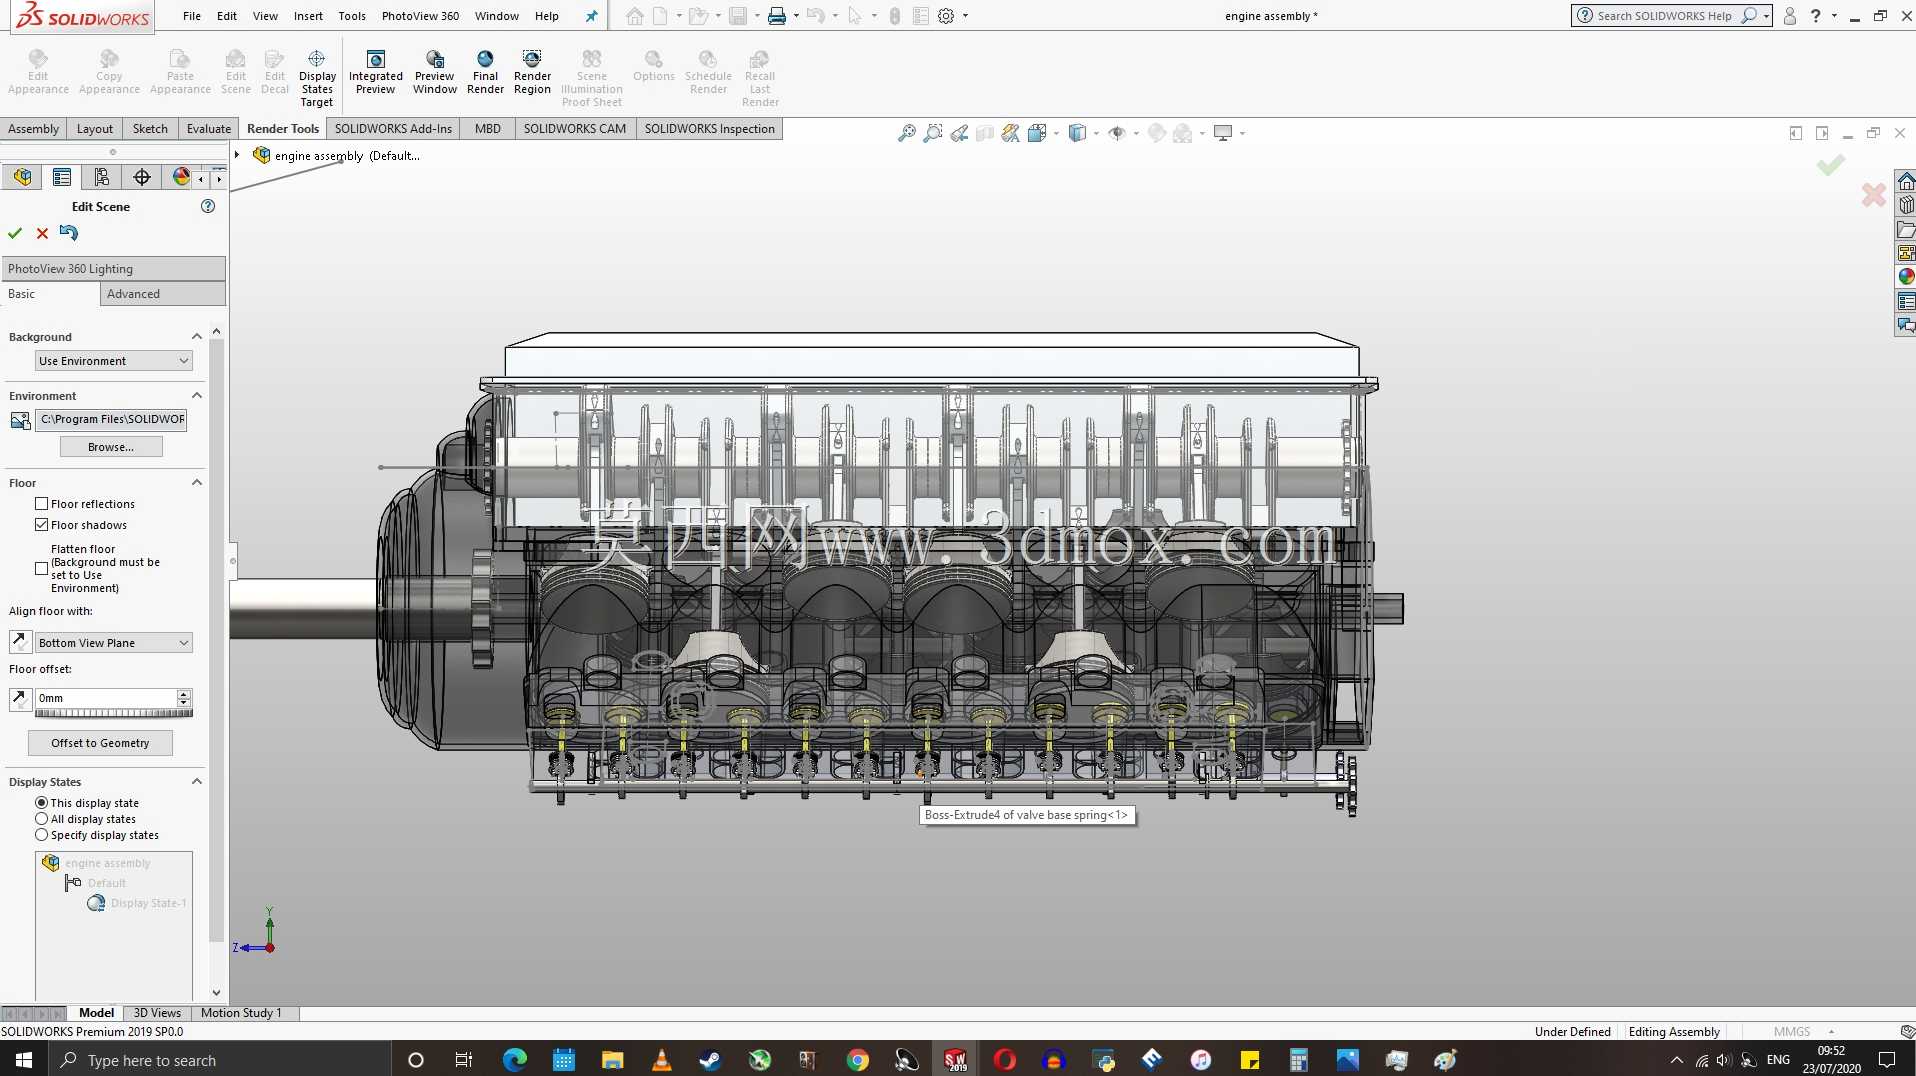The width and height of the screenshot is (1916, 1076).
Task: Open the Motion Study 1 tab
Action: (x=241, y=1013)
